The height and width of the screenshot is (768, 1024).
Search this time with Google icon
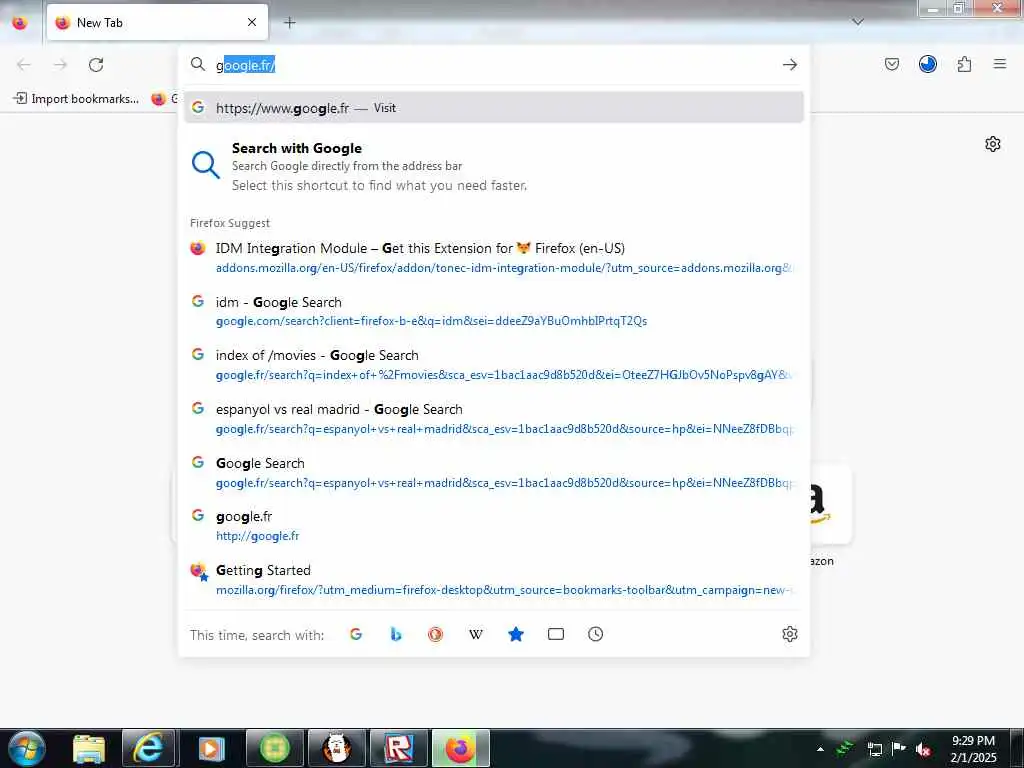click(356, 634)
